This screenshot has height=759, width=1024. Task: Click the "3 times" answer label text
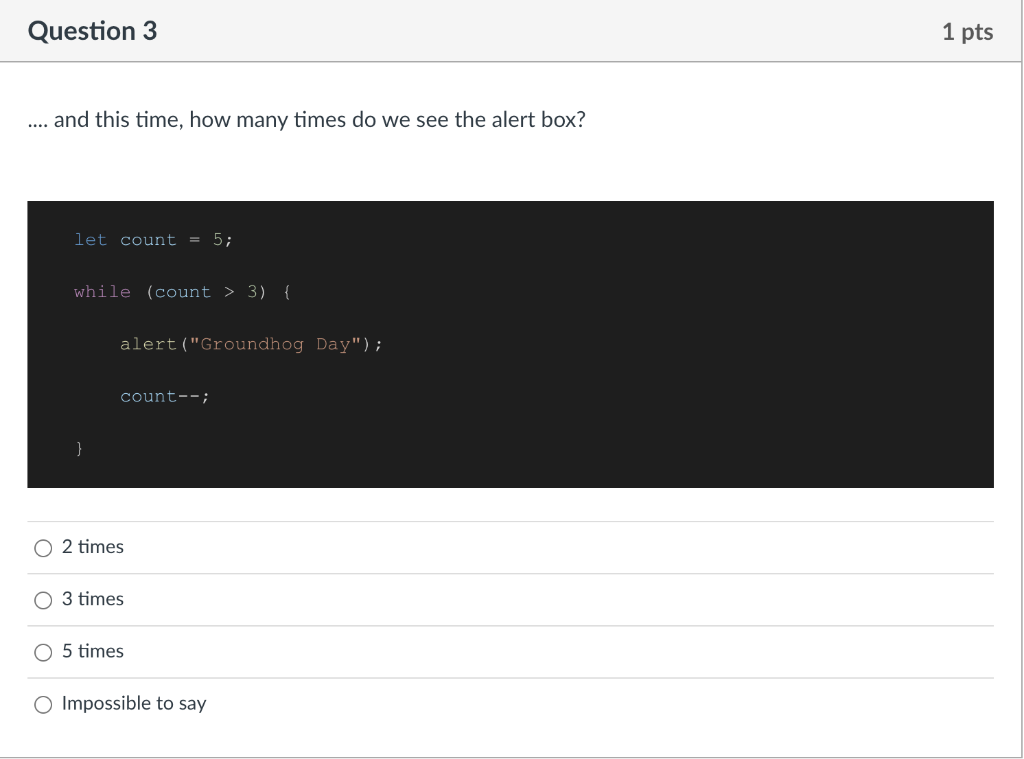point(93,599)
